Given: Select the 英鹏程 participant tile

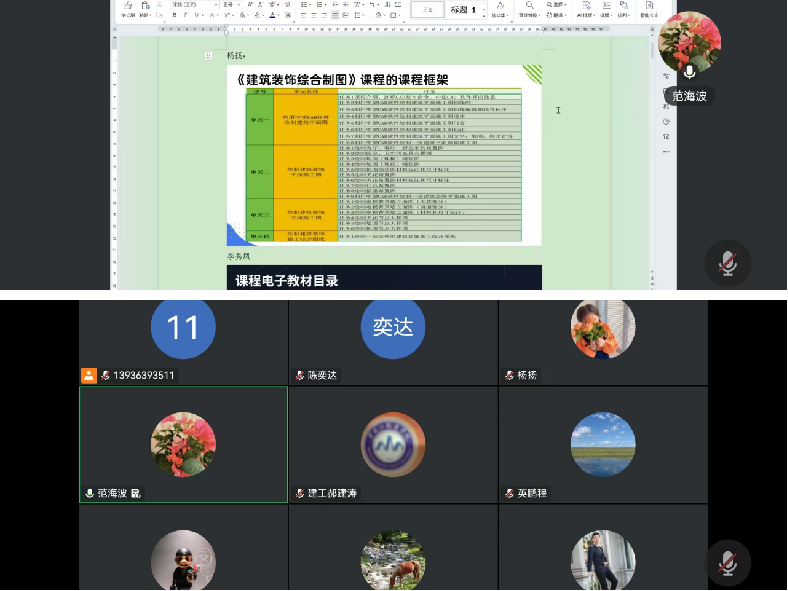Looking at the screenshot, I should tap(602, 444).
